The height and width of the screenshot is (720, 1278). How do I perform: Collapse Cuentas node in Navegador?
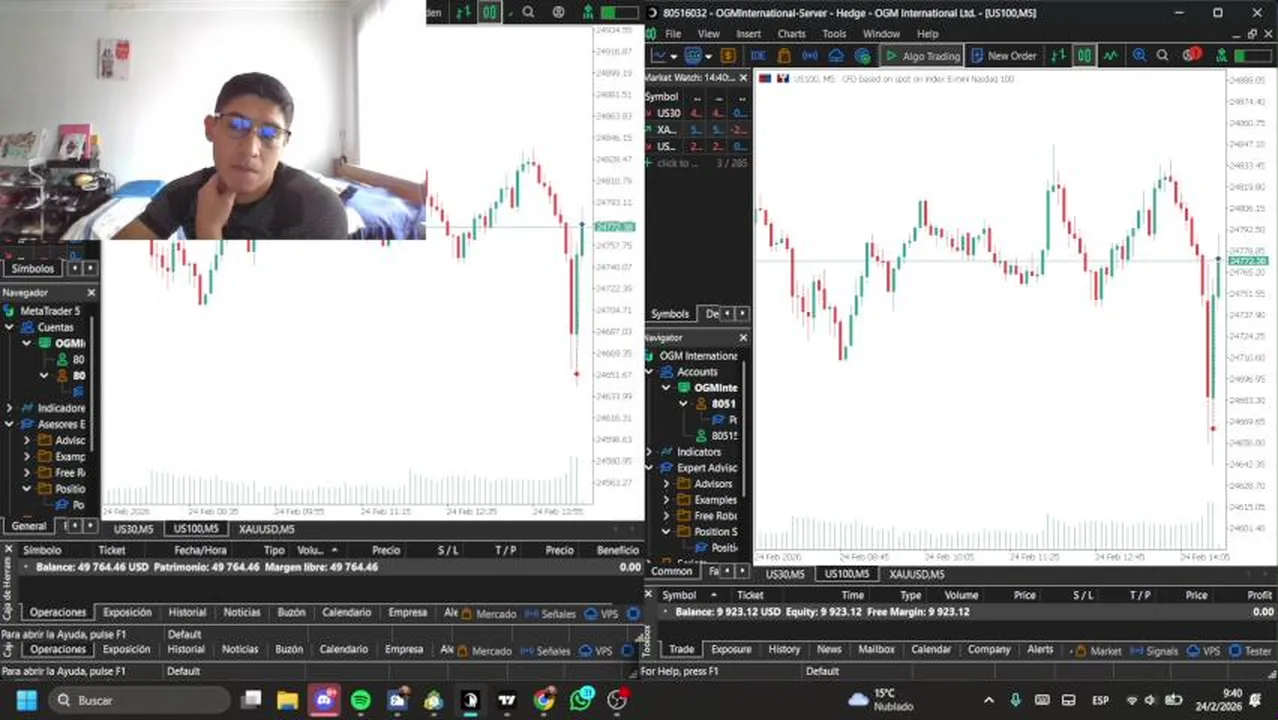pos(9,327)
